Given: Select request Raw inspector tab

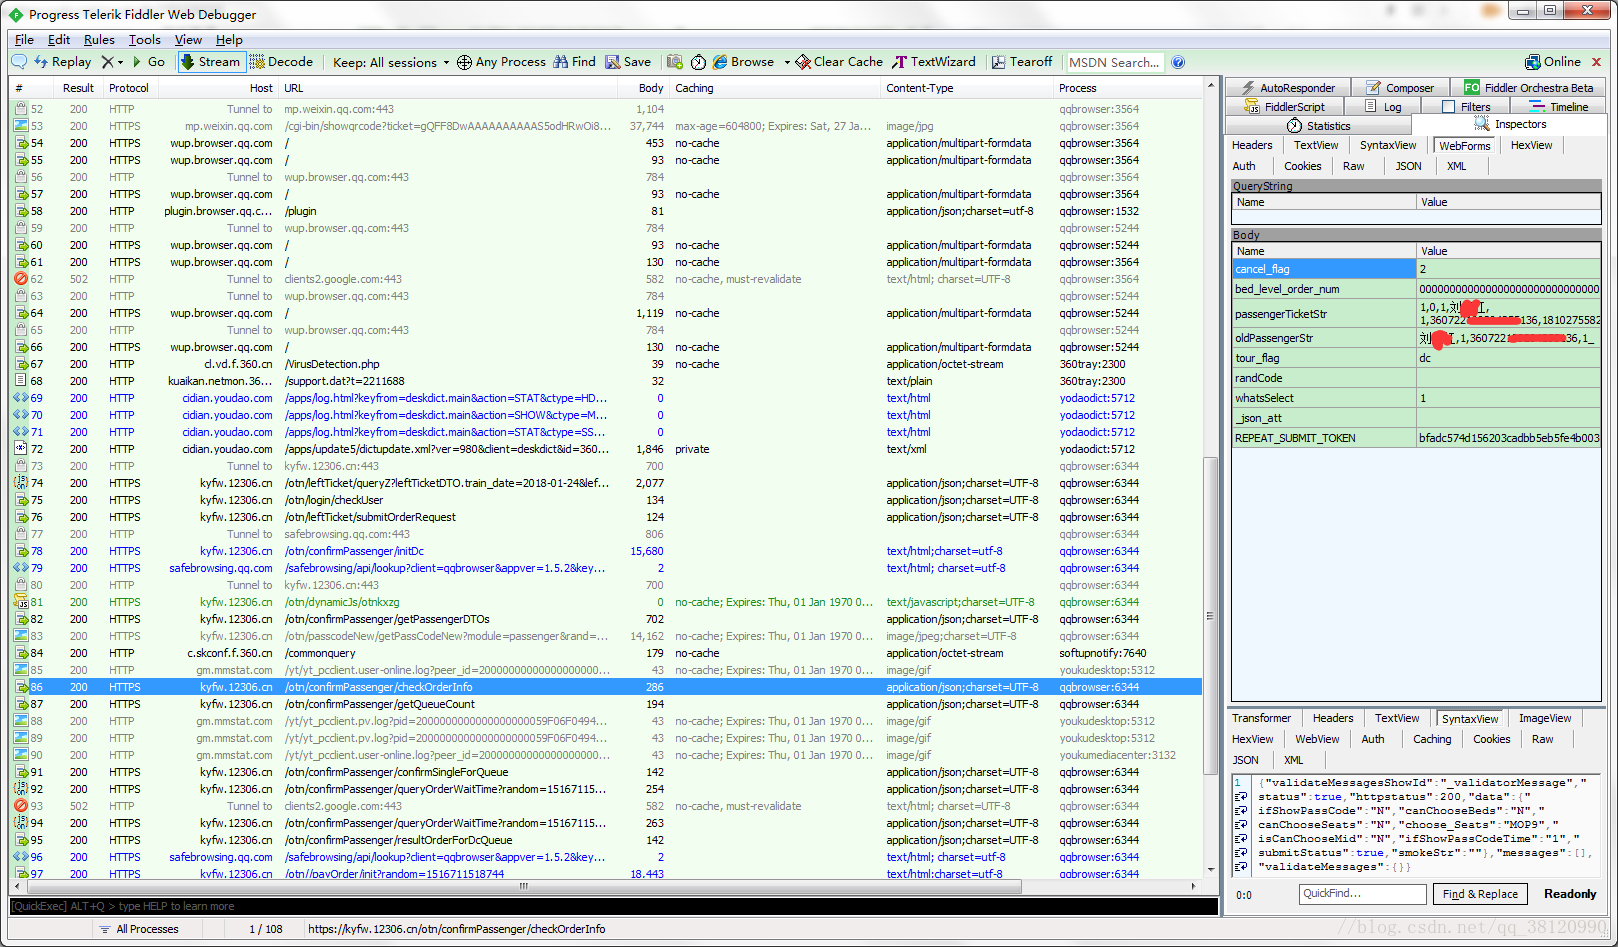Looking at the screenshot, I should (1353, 167).
